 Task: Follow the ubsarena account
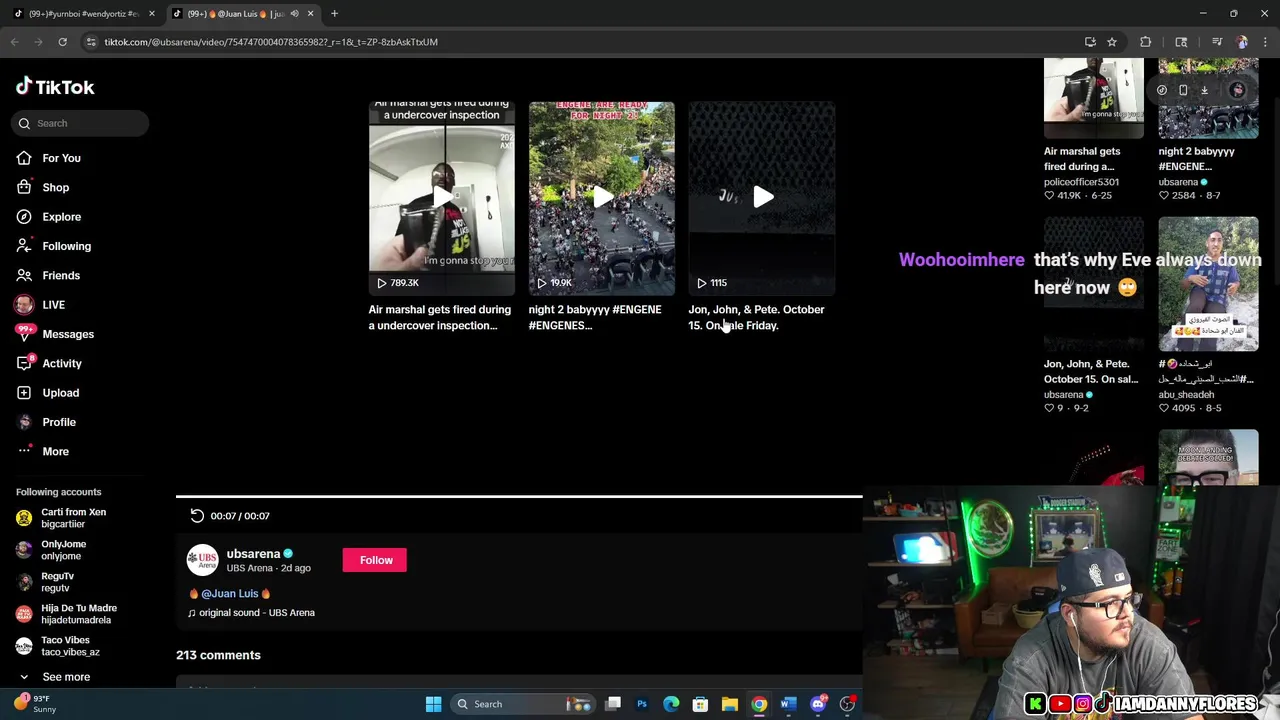pos(376,560)
